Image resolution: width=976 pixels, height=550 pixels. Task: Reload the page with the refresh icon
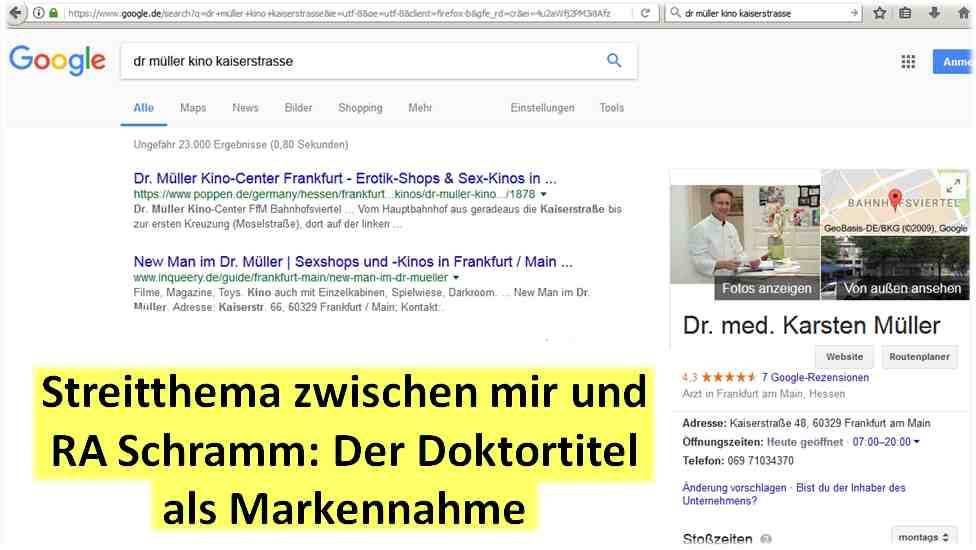(x=645, y=12)
